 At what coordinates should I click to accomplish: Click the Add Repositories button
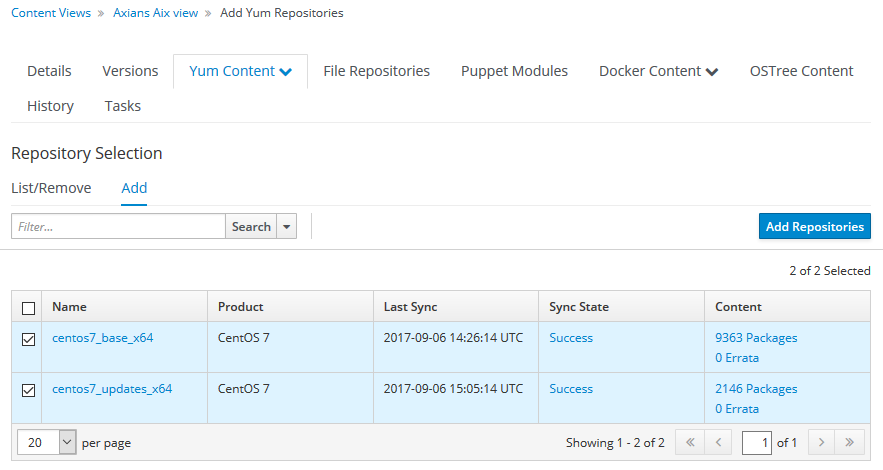[x=814, y=227]
